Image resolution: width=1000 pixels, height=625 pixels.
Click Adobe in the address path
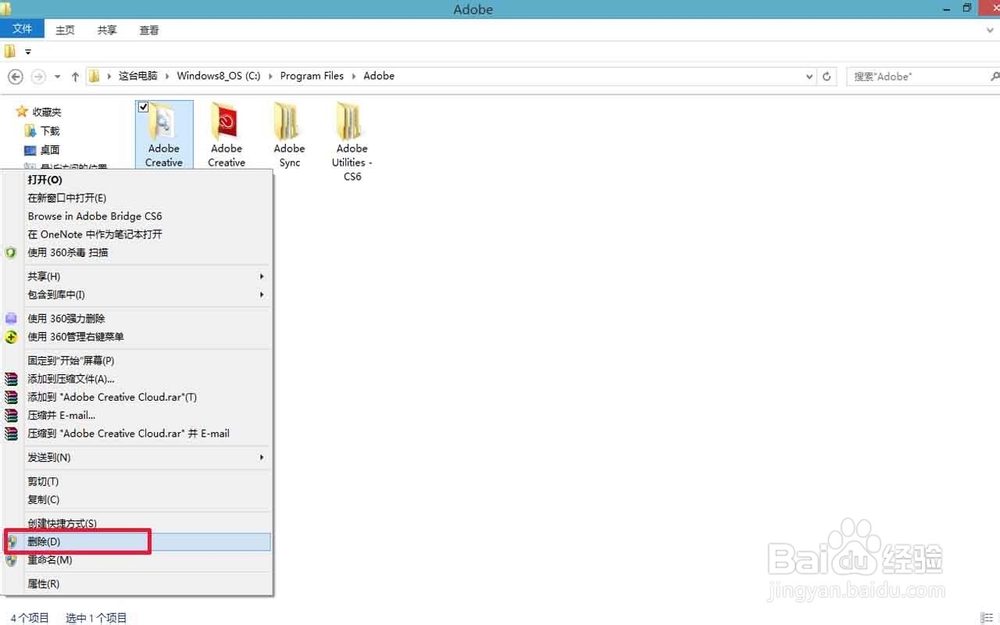[x=379, y=76]
